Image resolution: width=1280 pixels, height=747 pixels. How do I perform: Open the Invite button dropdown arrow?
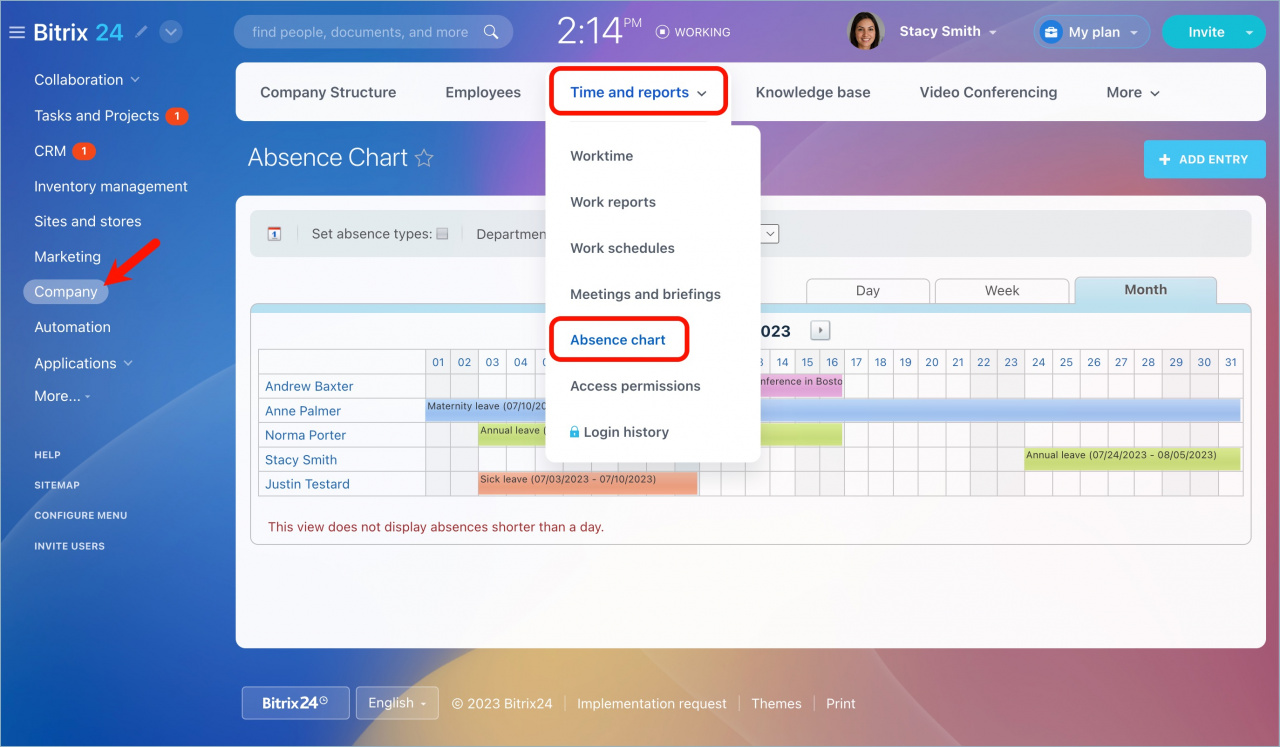click(1250, 32)
